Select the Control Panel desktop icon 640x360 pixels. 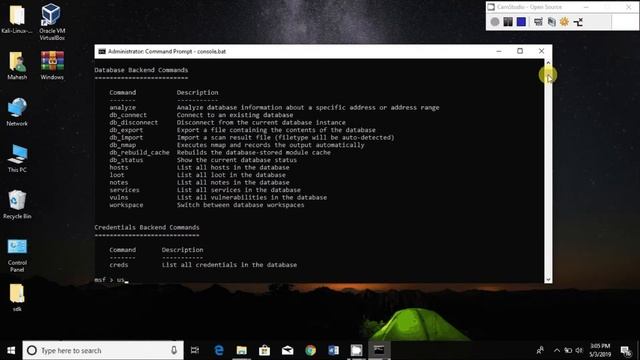(x=17, y=255)
